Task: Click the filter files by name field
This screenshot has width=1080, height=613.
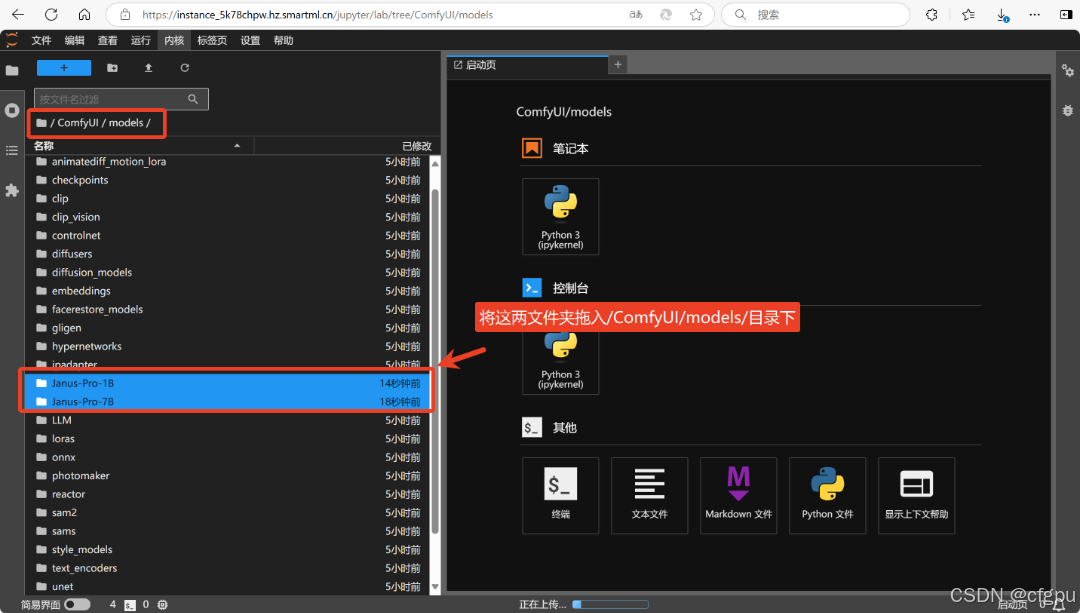Action: (121, 99)
